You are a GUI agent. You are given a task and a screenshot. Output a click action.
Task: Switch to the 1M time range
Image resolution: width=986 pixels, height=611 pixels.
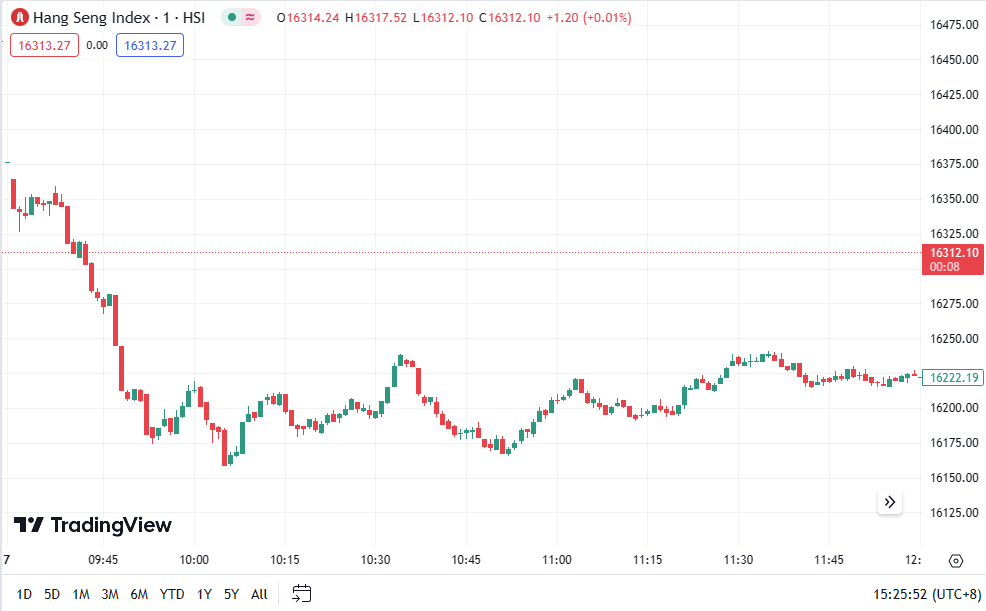(x=81, y=594)
